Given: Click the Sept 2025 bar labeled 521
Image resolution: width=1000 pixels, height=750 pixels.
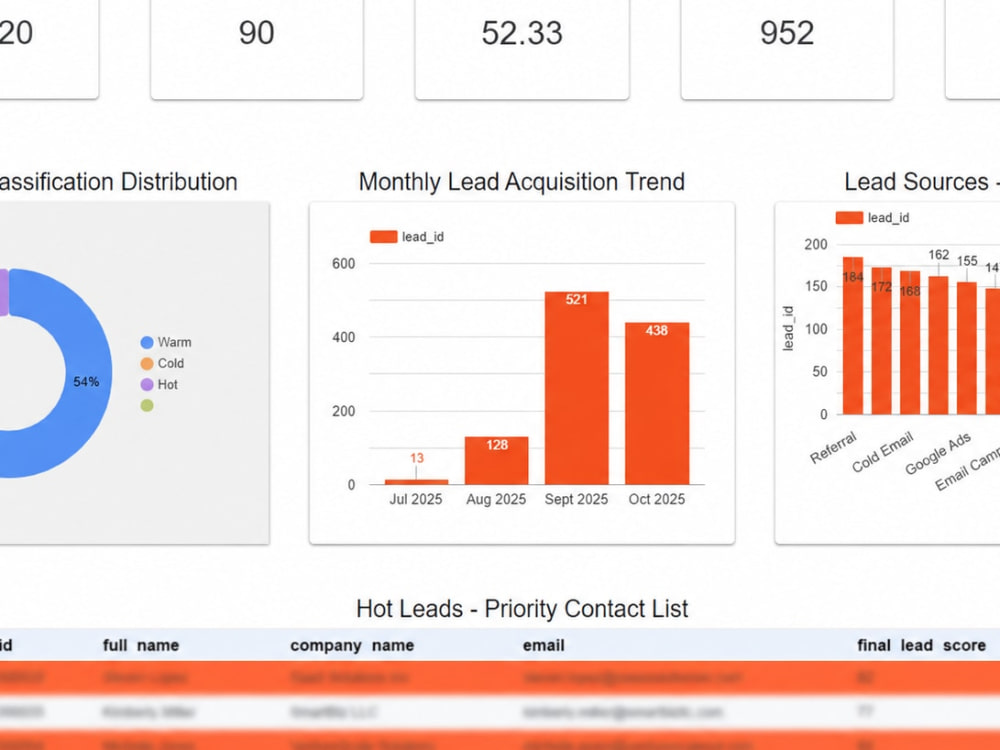Looking at the screenshot, I should 577,388.
